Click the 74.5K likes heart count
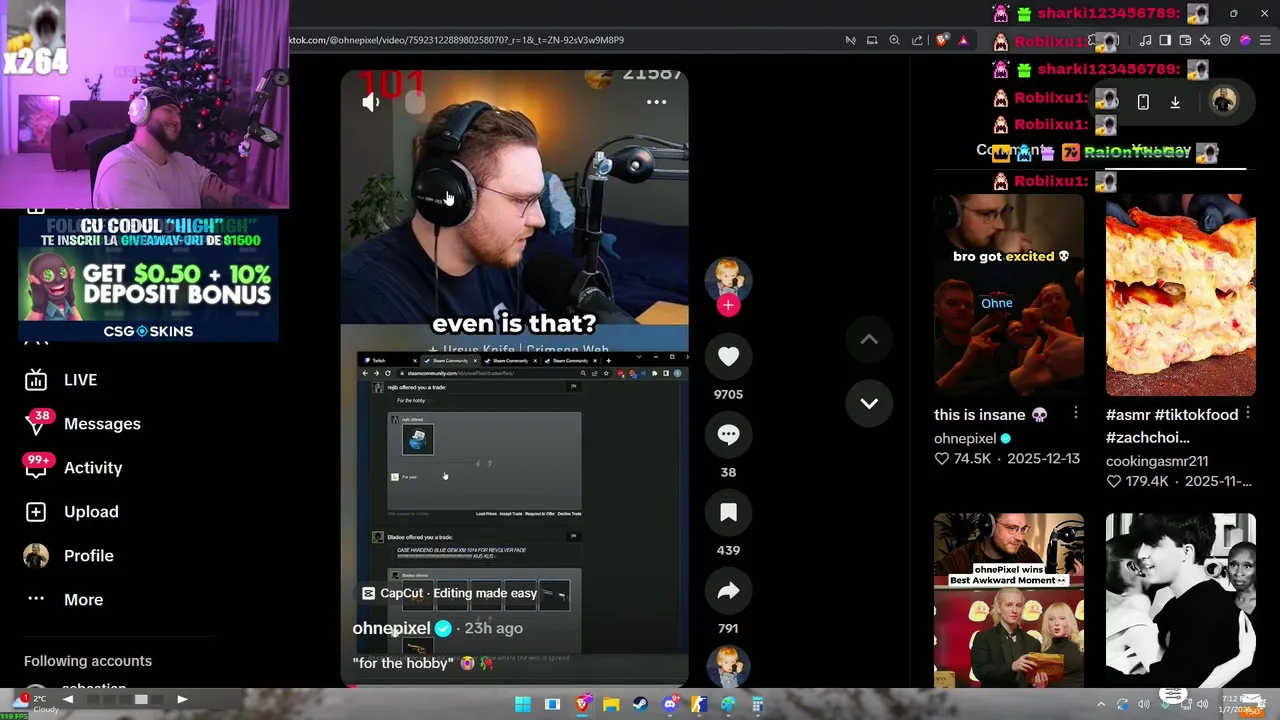This screenshot has height=720, width=1280. coord(962,458)
